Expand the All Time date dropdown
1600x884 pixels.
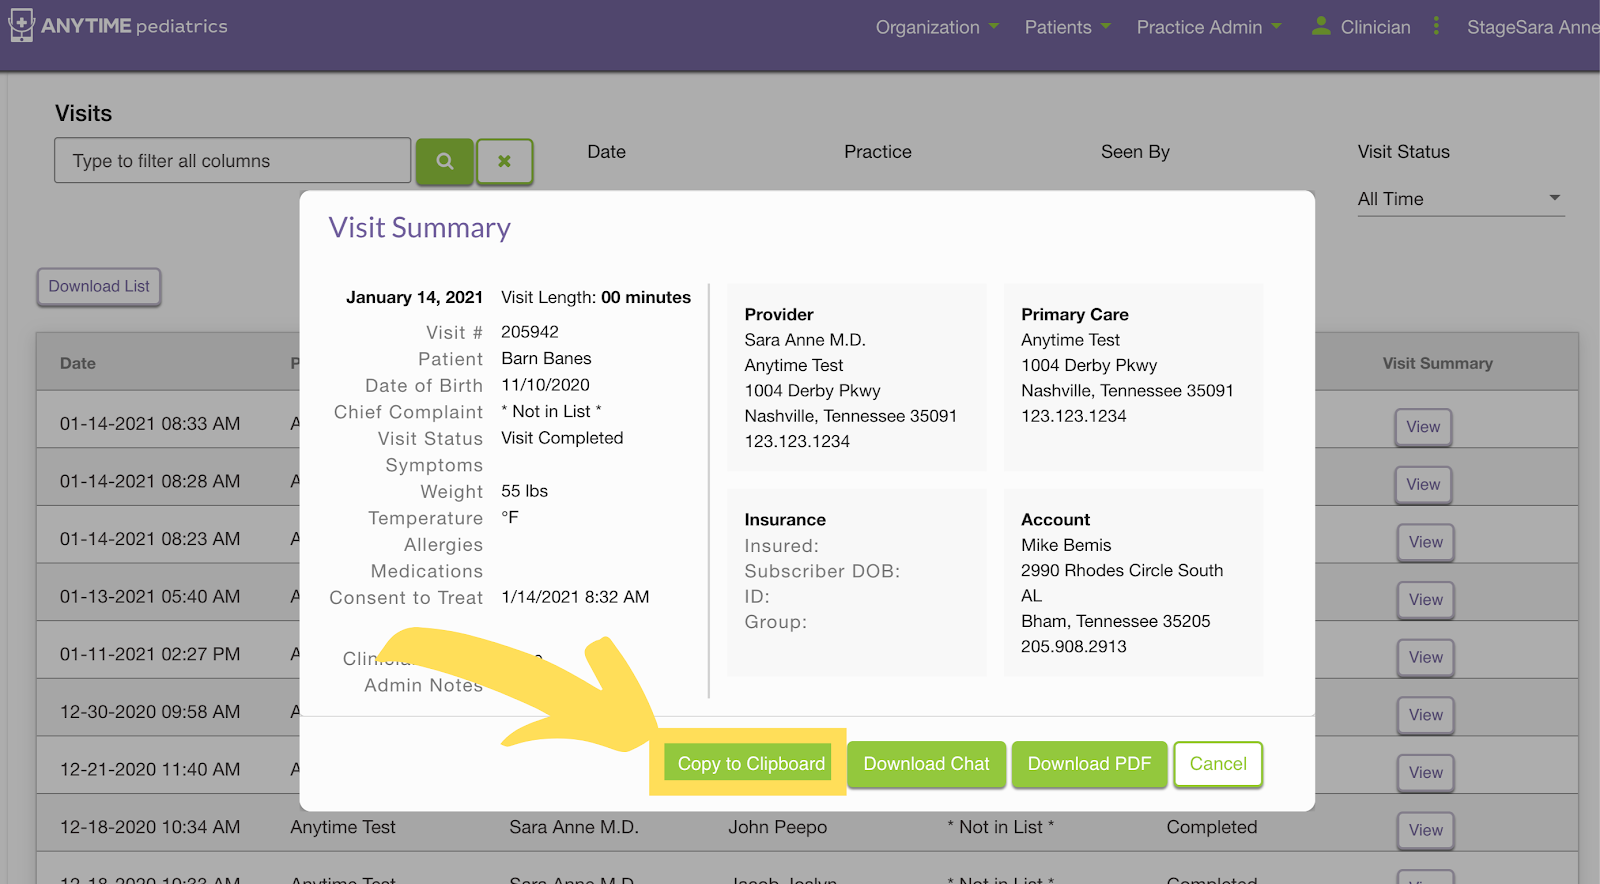point(1460,199)
